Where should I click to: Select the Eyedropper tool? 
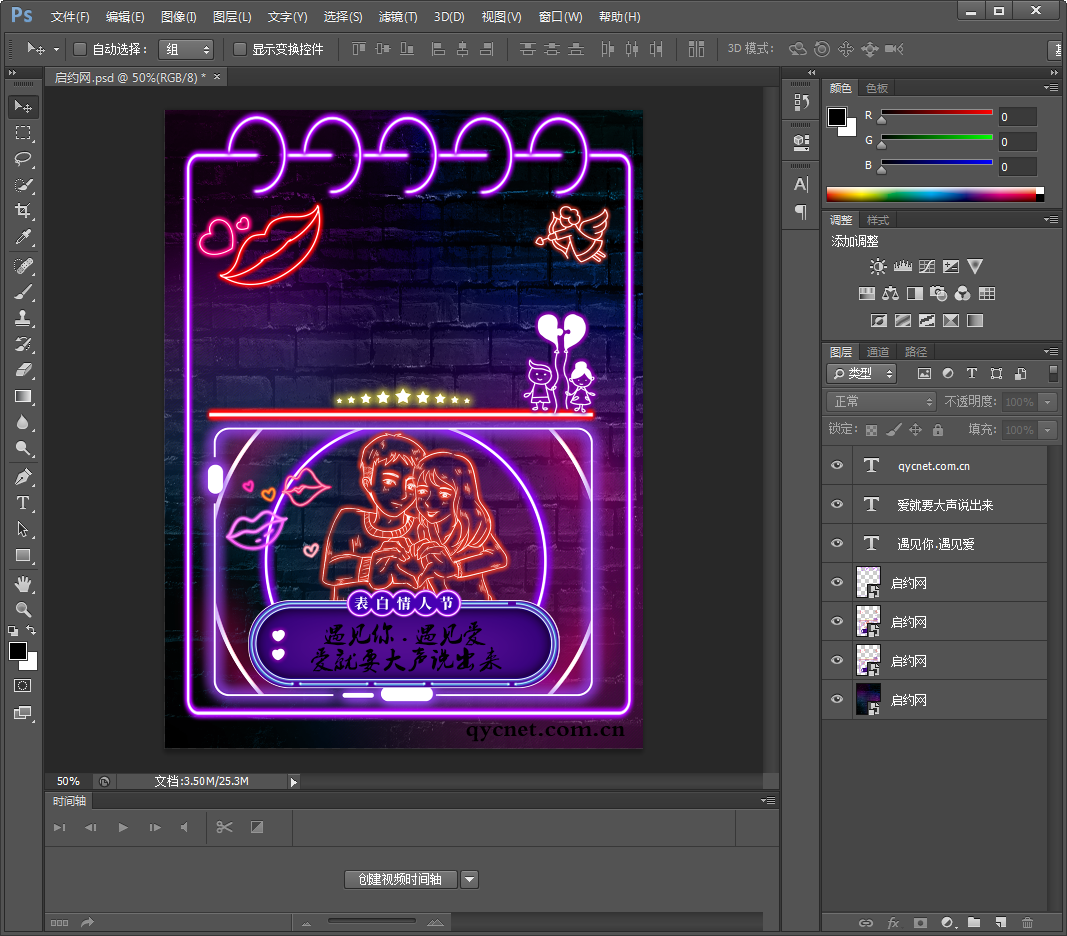[x=23, y=238]
